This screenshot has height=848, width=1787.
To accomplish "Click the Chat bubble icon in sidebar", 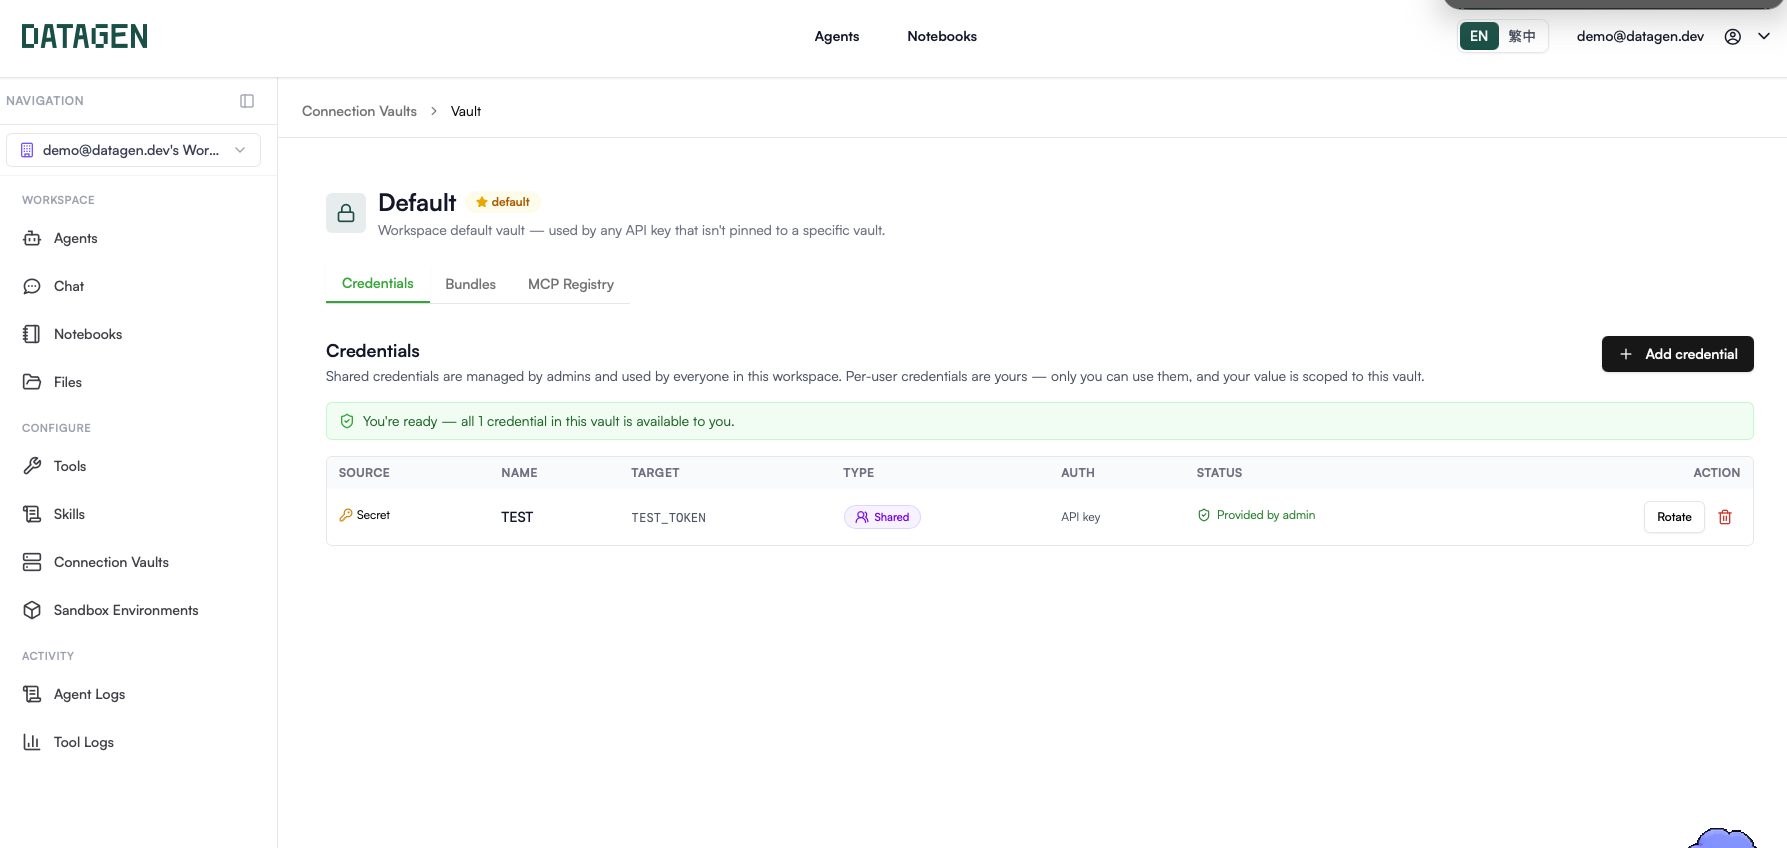I will [x=32, y=286].
